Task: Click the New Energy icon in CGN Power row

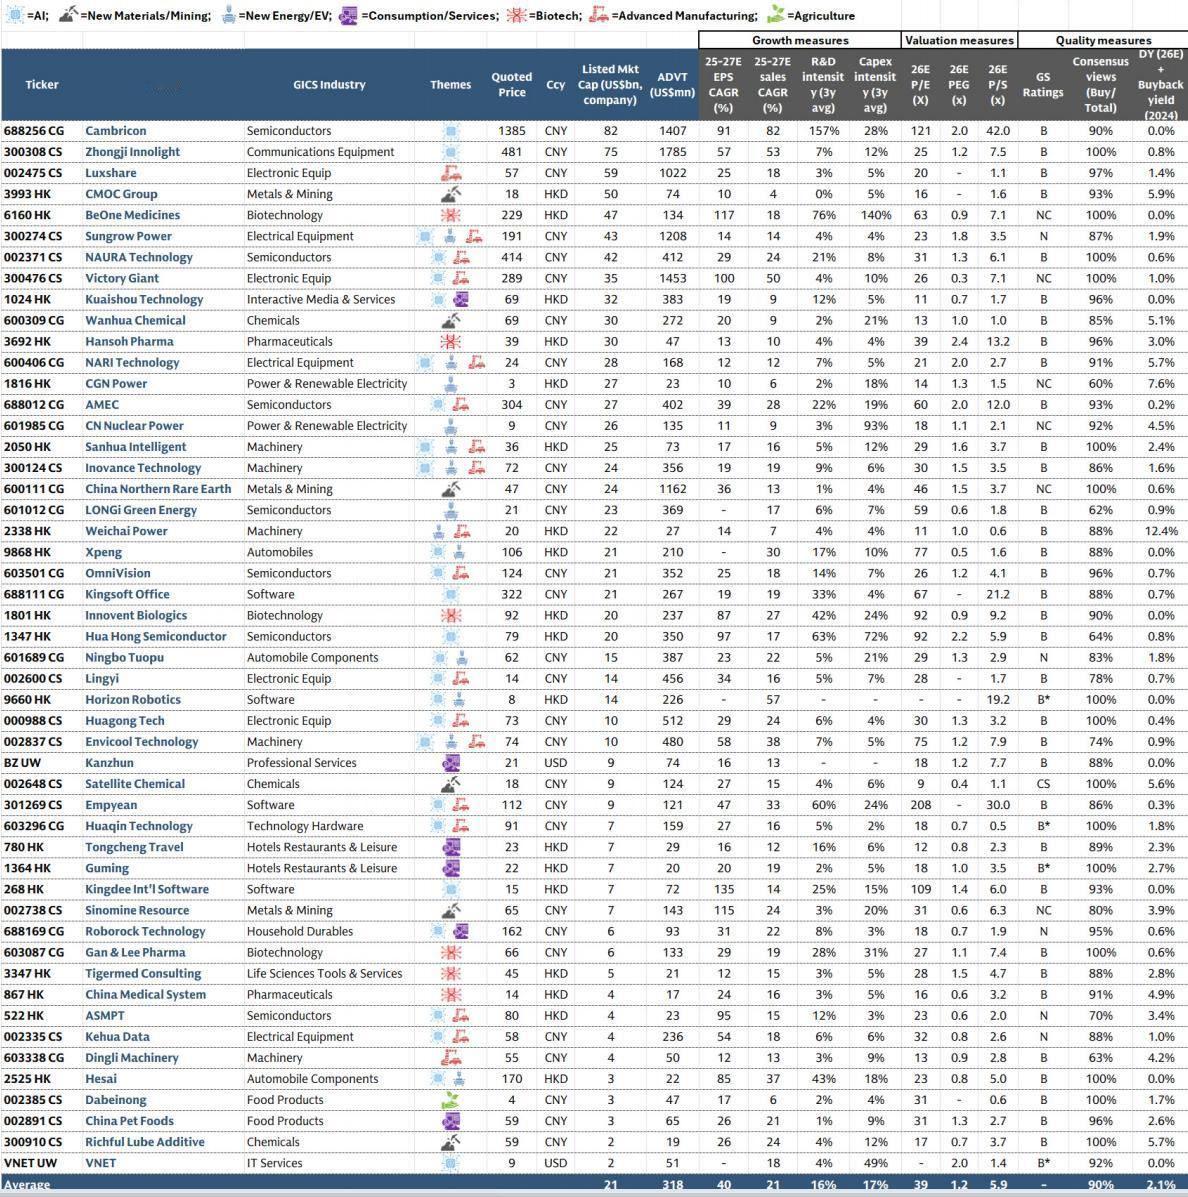Action: click(x=450, y=384)
